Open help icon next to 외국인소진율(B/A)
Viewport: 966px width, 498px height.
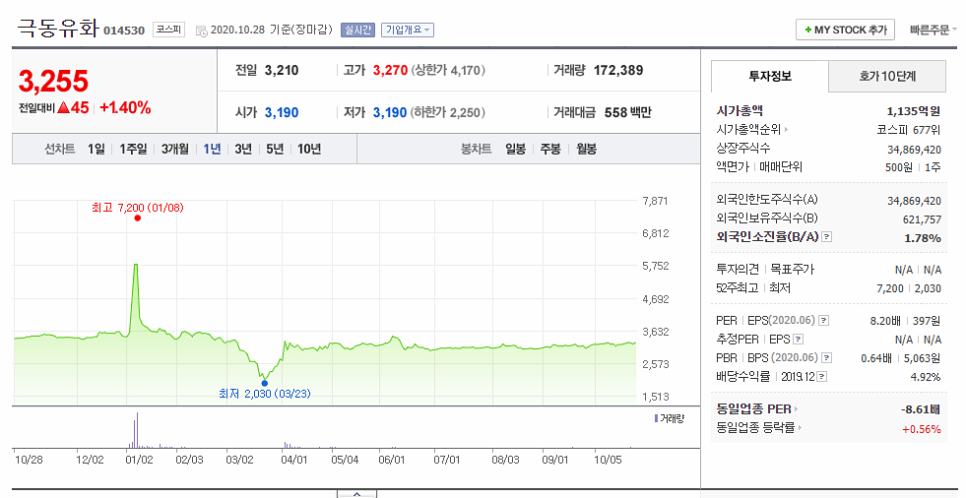point(827,237)
